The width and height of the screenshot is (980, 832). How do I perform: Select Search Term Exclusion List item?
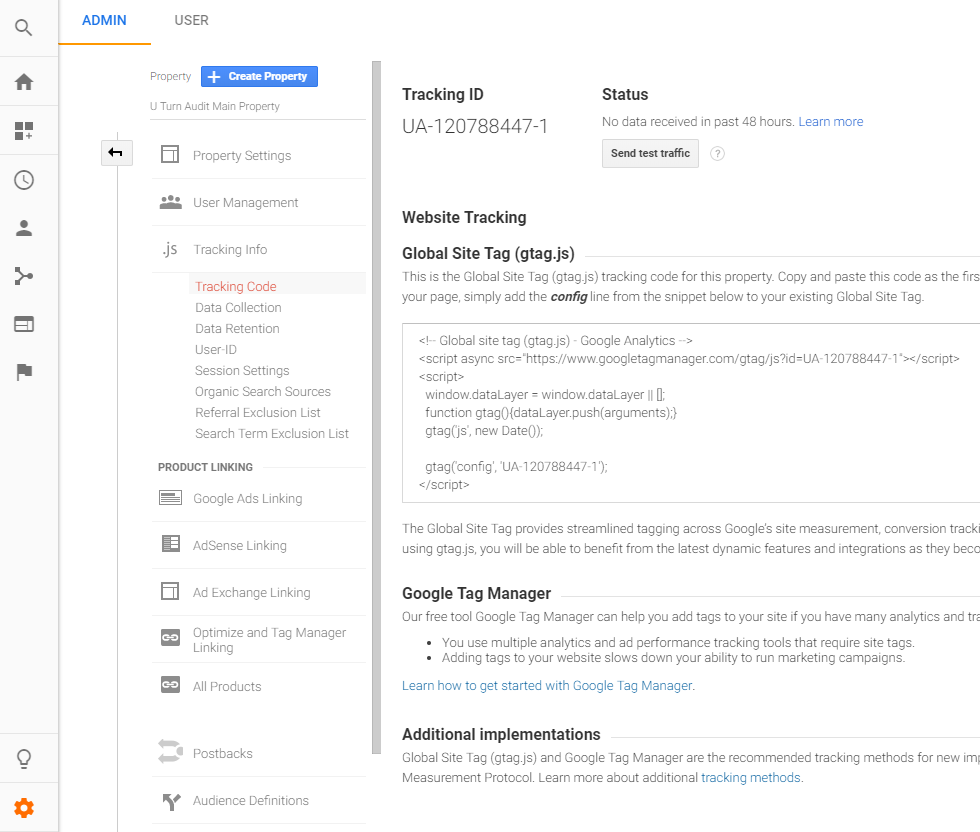click(272, 434)
